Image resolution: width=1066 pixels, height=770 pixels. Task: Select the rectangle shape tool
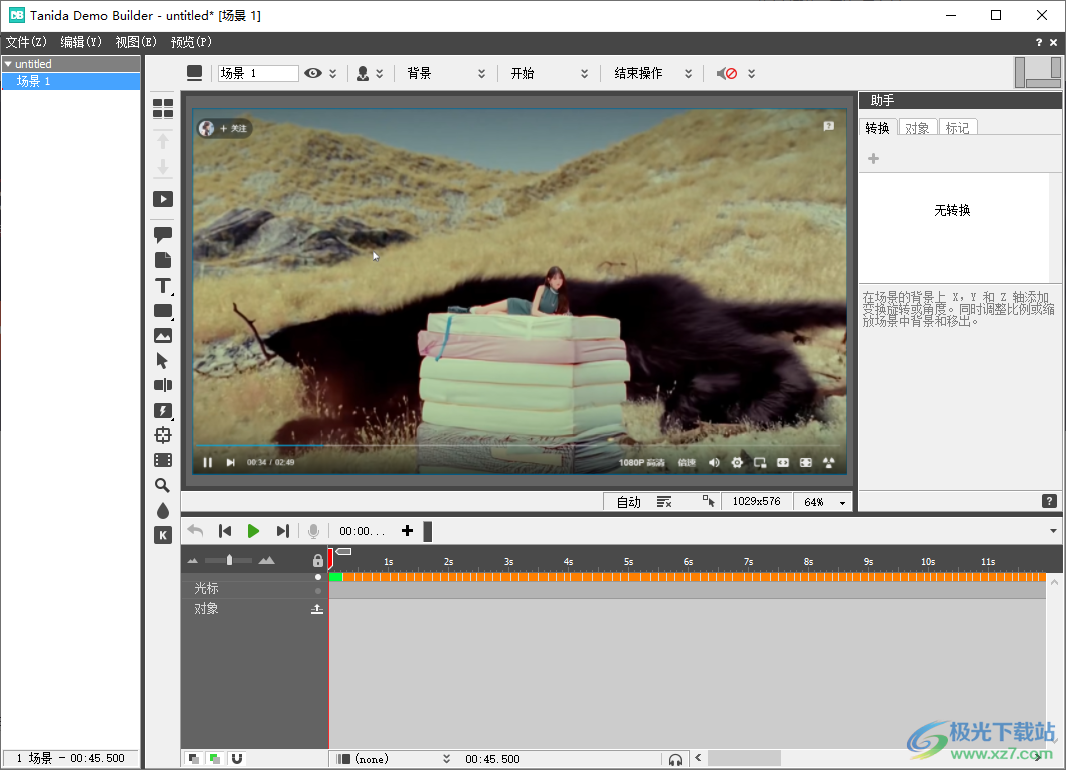(162, 311)
